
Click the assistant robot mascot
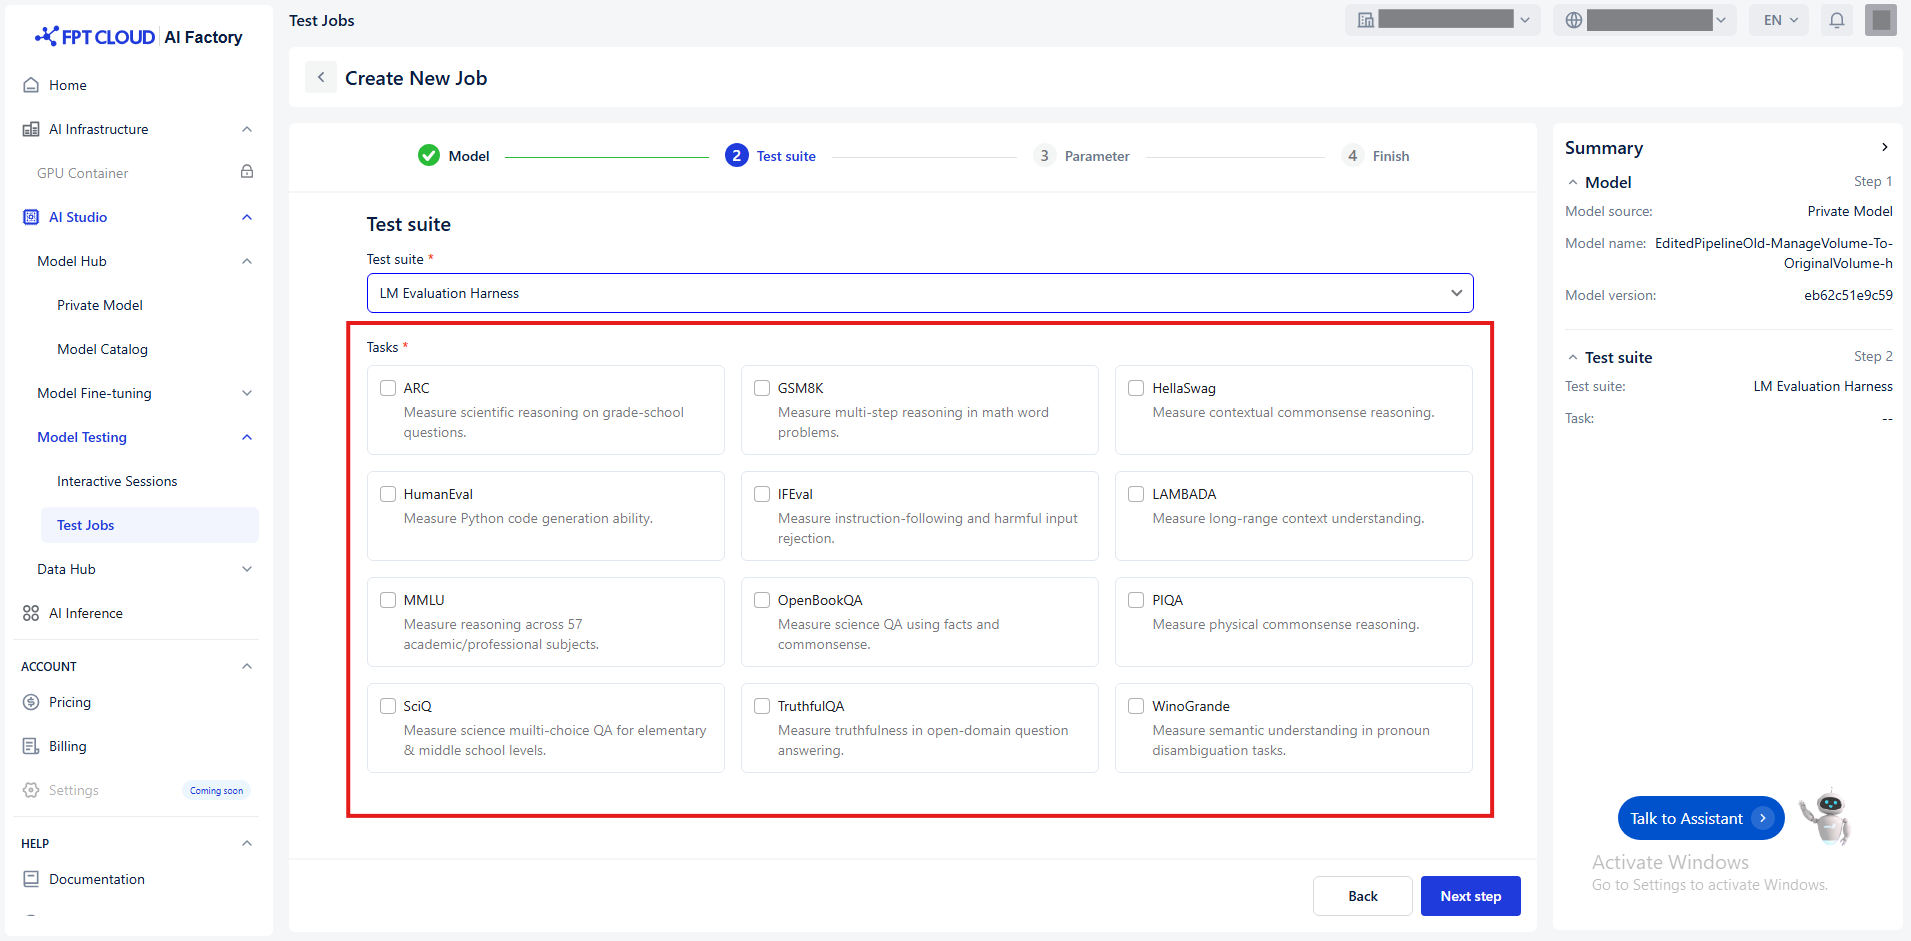pos(1826,816)
